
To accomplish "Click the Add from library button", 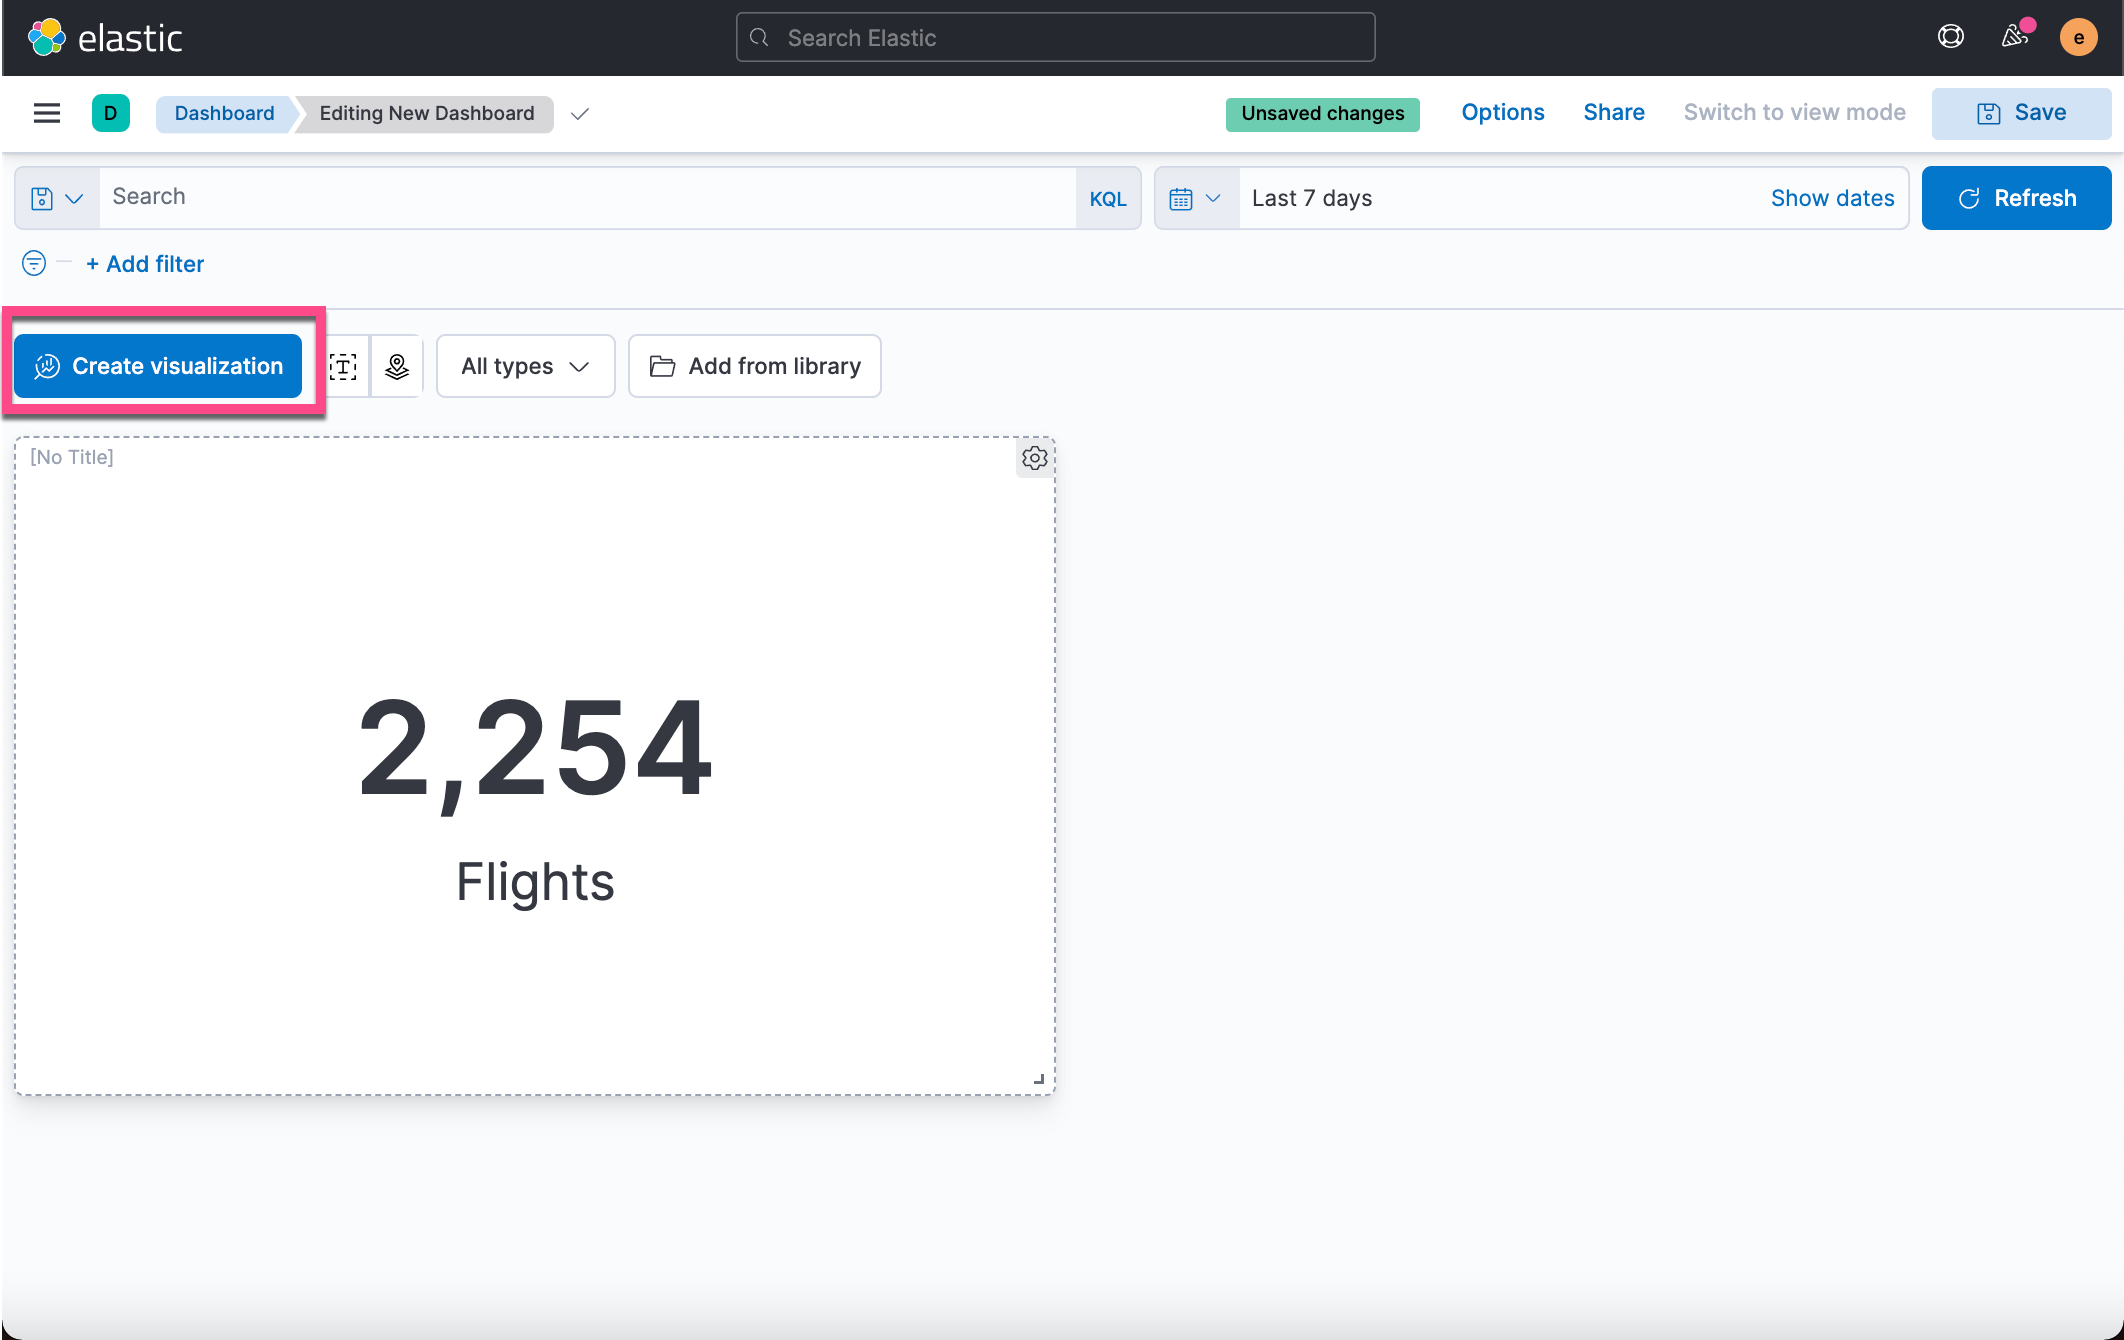I will pos(755,366).
